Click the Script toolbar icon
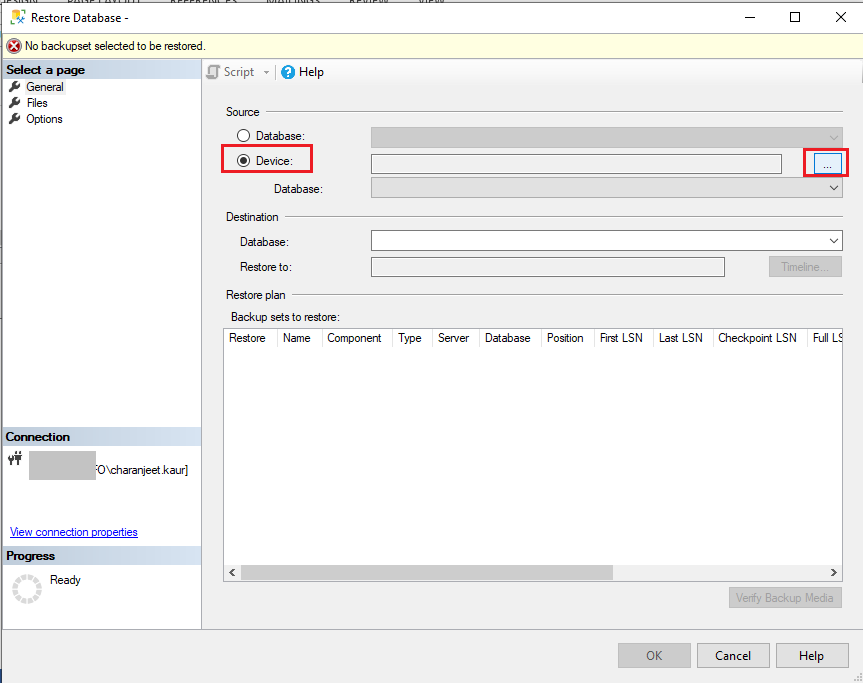The image size is (863, 683). coord(212,71)
